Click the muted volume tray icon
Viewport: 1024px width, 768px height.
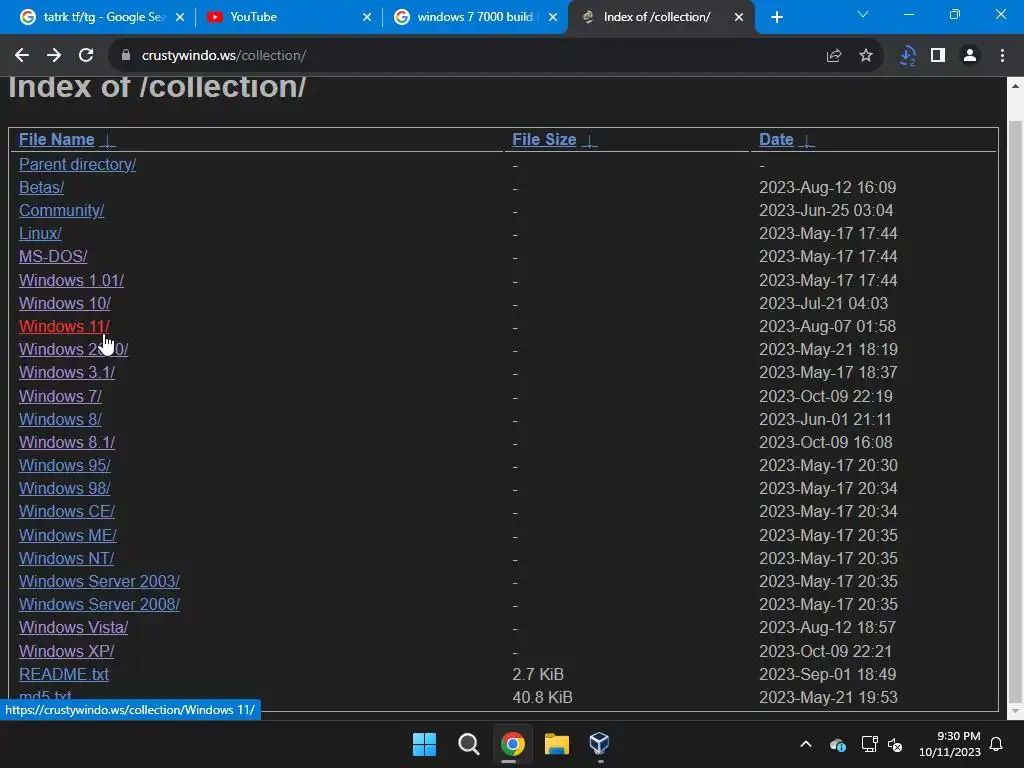coord(895,744)
